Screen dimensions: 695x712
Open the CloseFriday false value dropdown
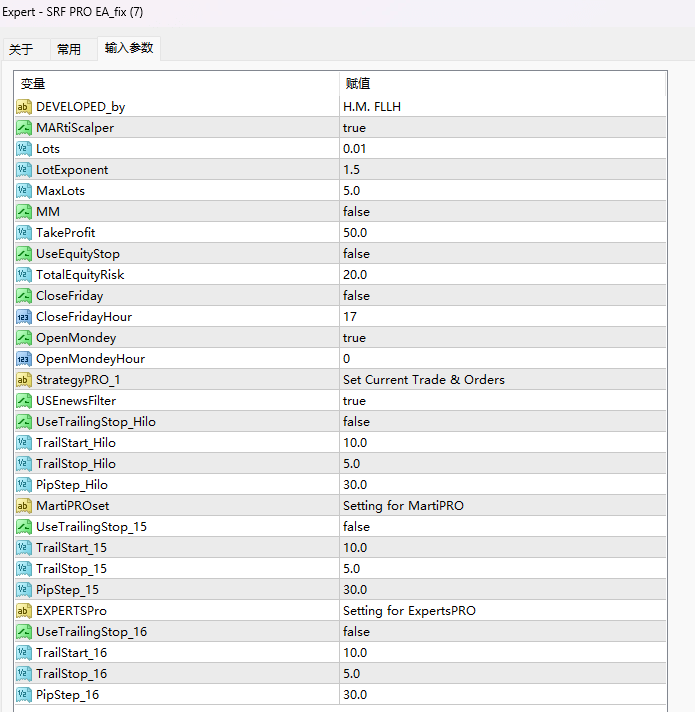[503, 296]
